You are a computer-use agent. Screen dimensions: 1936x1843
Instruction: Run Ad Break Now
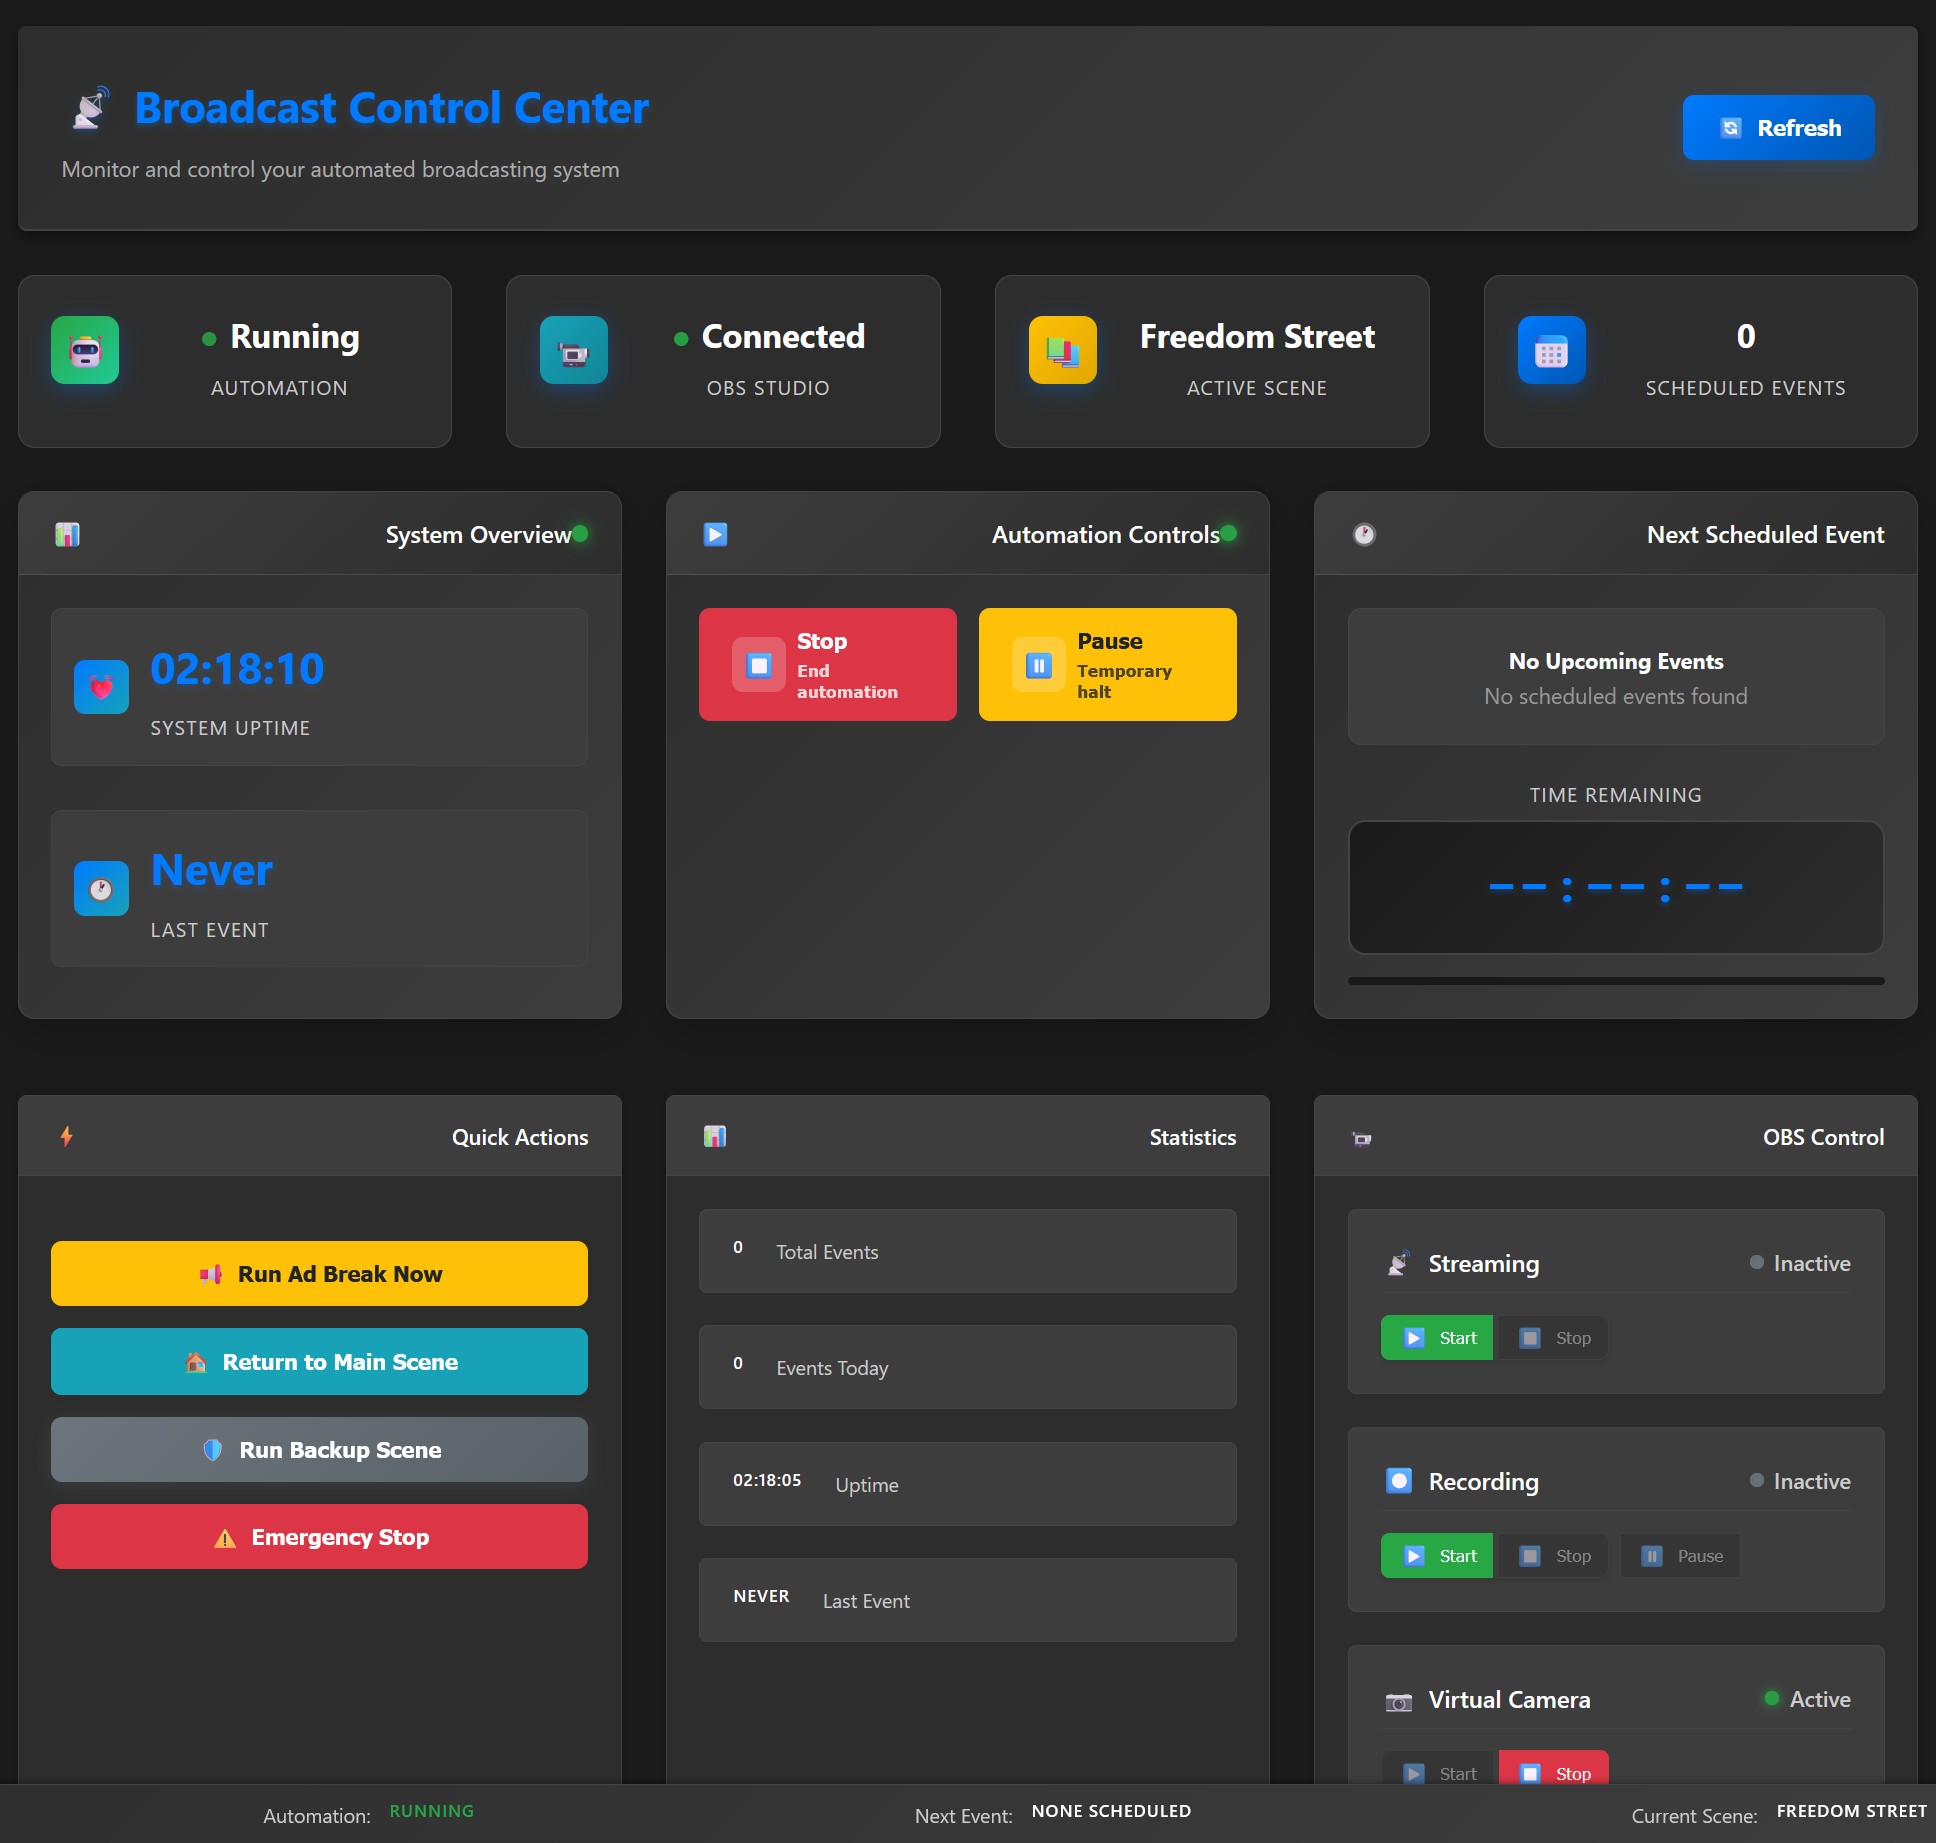318,1273
